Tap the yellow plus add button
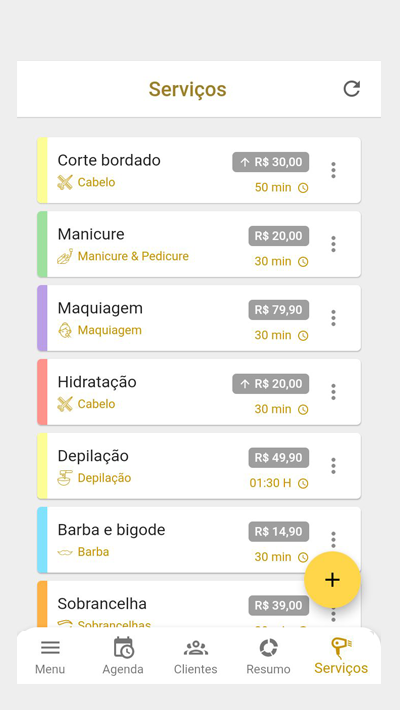 tap(332, 580)
